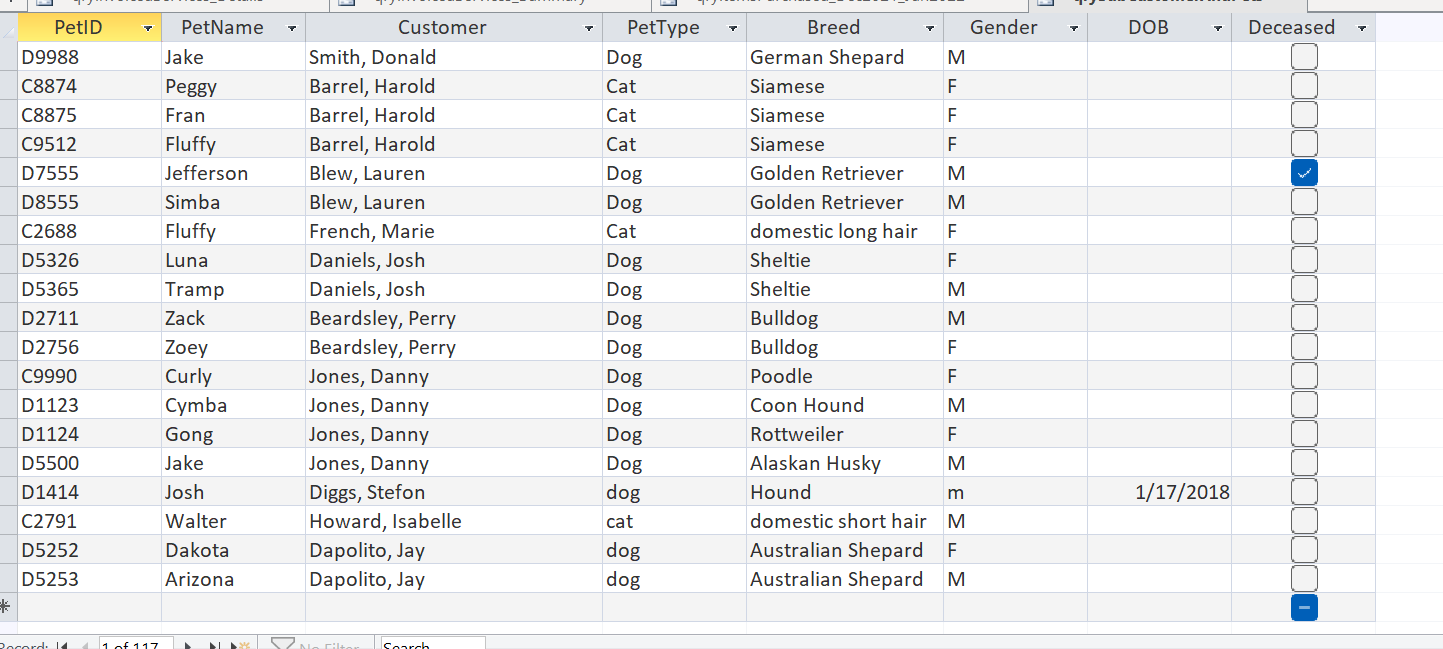The width and height of the screenshot is (1443, 649).
Task: Uncheck Jefferson's Deceased checkbox
Action: (1304, 172)
